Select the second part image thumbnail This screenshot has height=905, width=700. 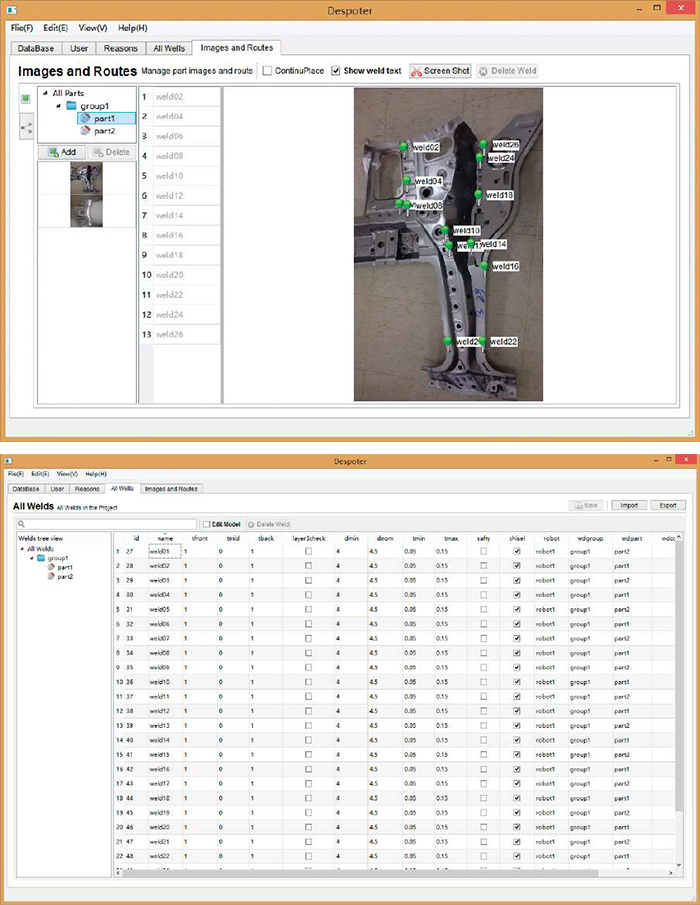click(87, 211)
